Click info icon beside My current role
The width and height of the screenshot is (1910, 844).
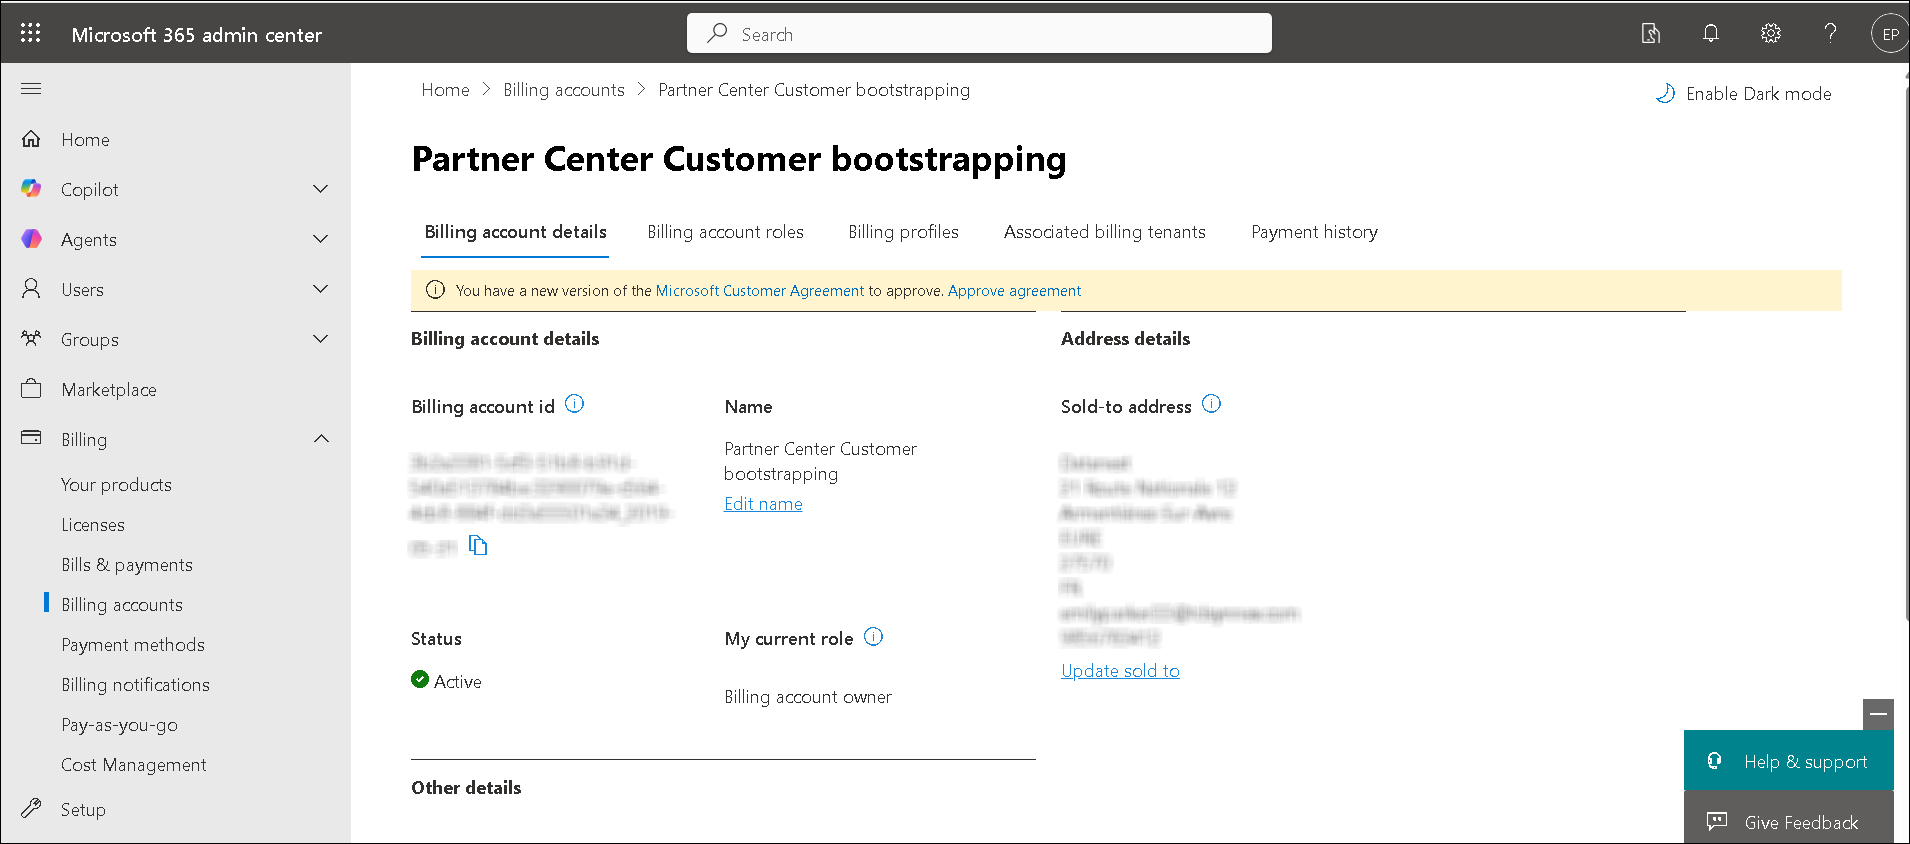[873, 637]
